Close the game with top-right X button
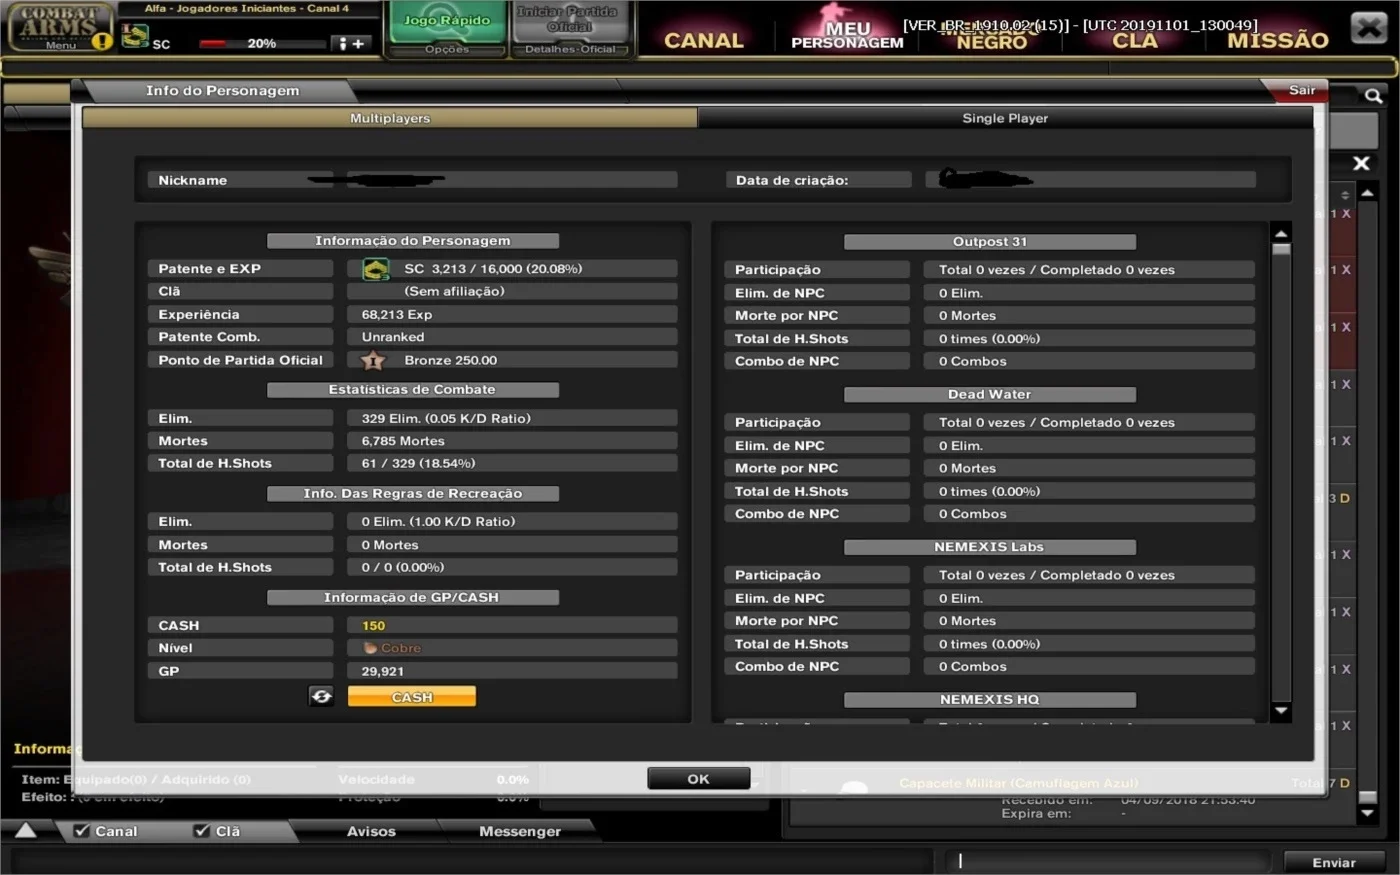1400x875 pixels. pyautogui.click(x=1368, y=28)
